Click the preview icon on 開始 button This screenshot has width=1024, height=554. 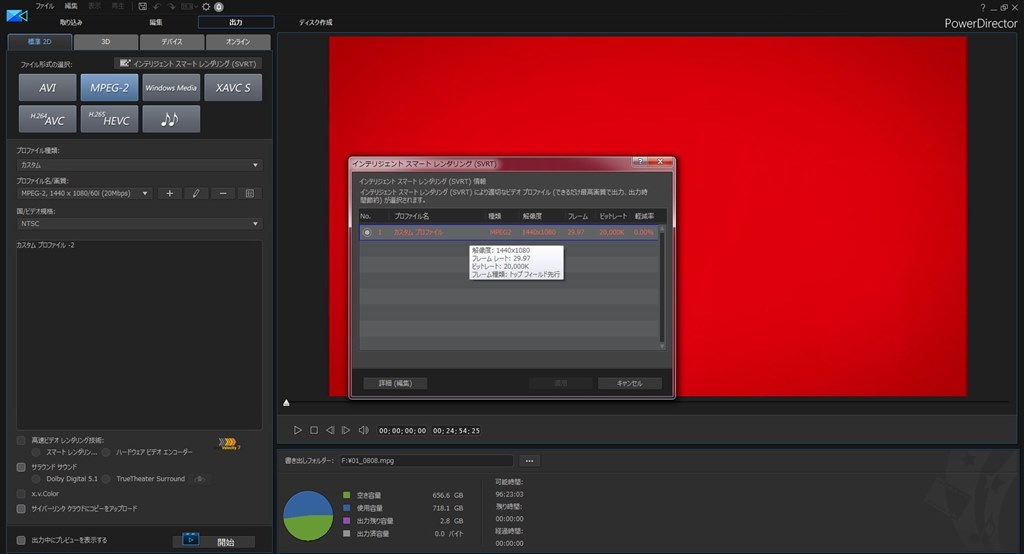tap(190, 540)
